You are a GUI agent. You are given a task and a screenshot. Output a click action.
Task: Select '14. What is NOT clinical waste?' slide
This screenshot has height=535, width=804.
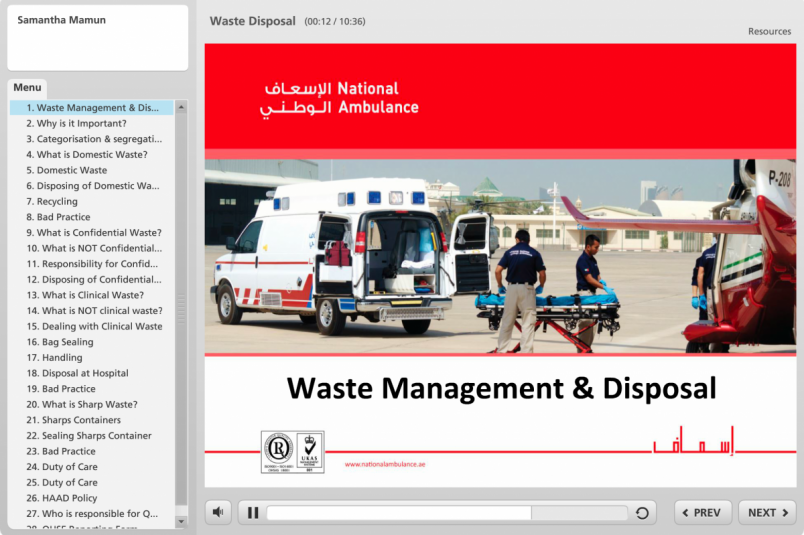[94, 311]
